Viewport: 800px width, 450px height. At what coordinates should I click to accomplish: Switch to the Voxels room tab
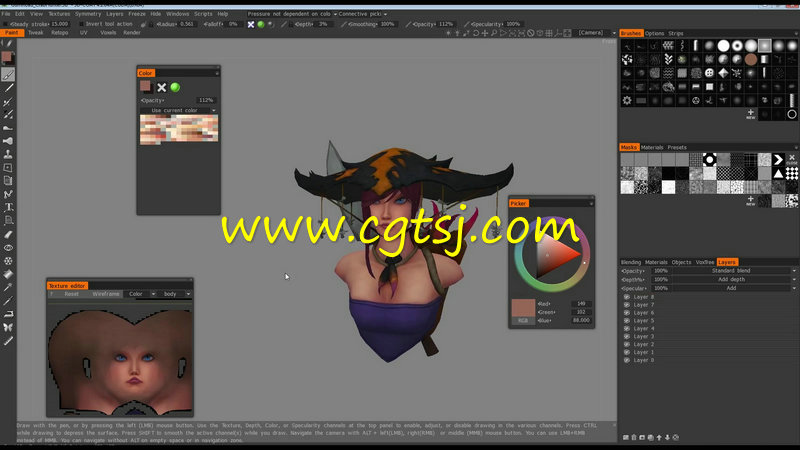point(108,33)
